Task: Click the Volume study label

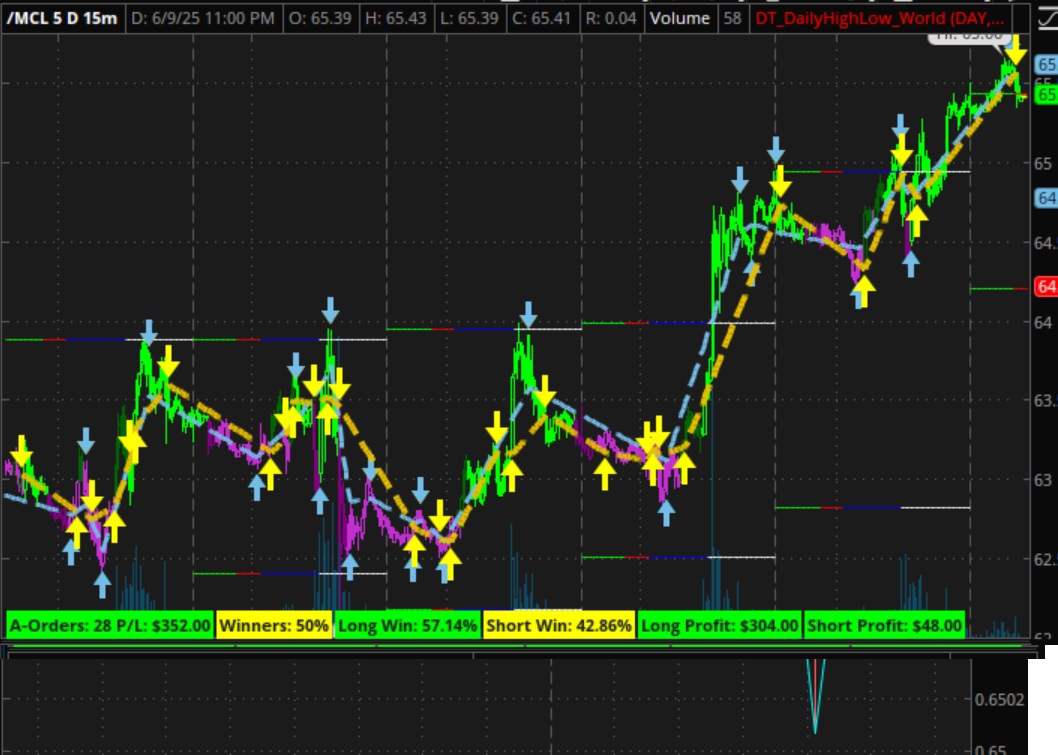Action: (x=679, y=18)
